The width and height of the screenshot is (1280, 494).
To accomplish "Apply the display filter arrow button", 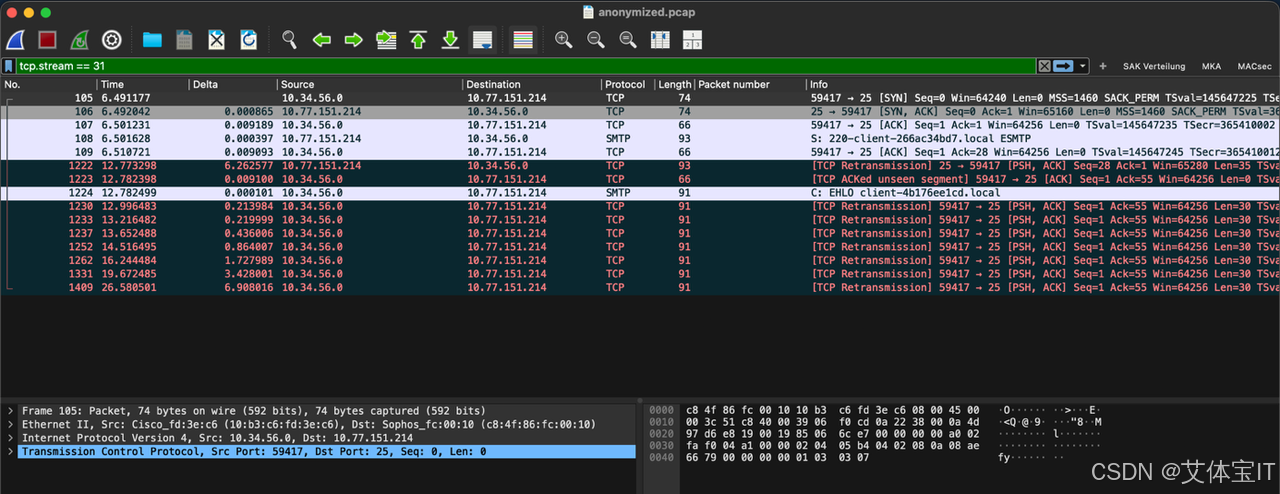I will click(x=1063, y=66).
